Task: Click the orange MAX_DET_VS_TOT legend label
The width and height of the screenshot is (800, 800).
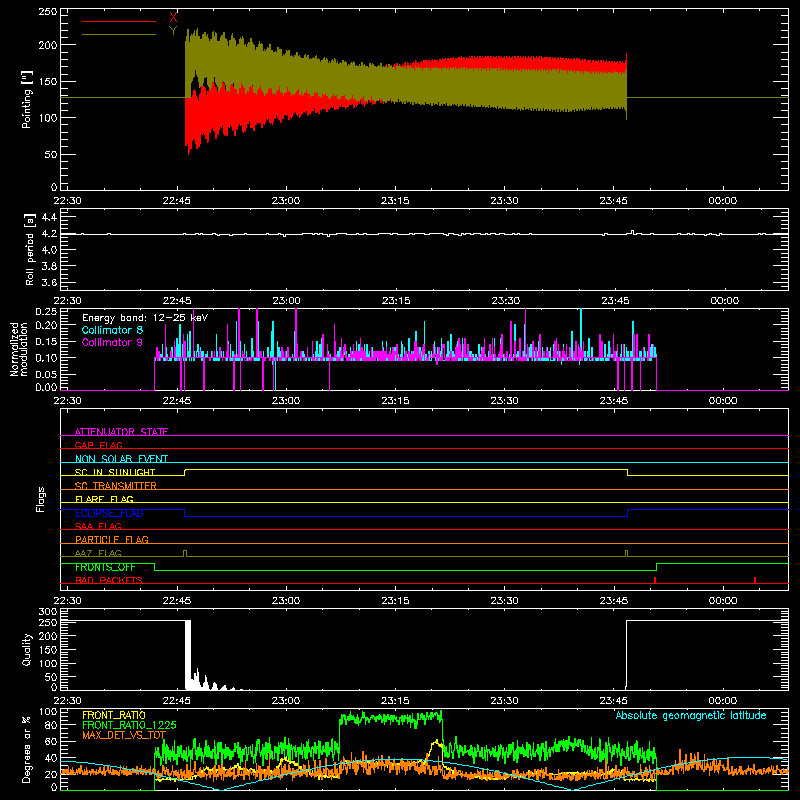Action: coord(124,735)
